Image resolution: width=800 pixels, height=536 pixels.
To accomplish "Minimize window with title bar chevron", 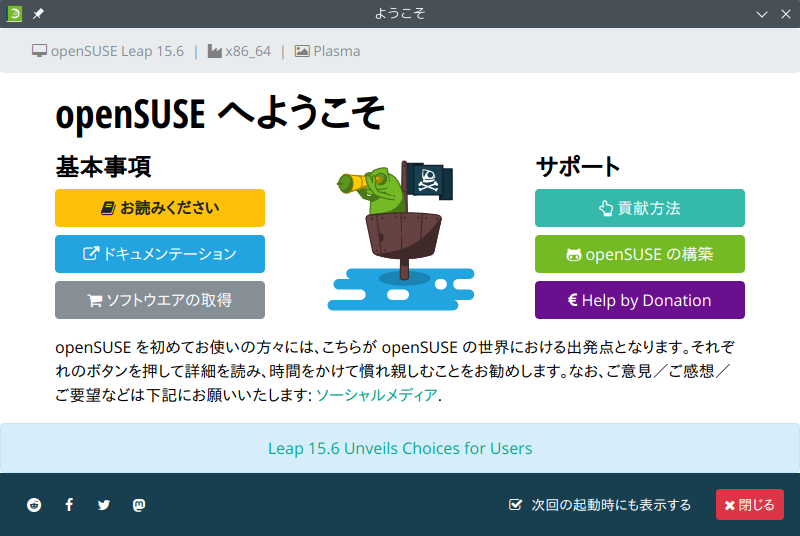I will (762, 14).
